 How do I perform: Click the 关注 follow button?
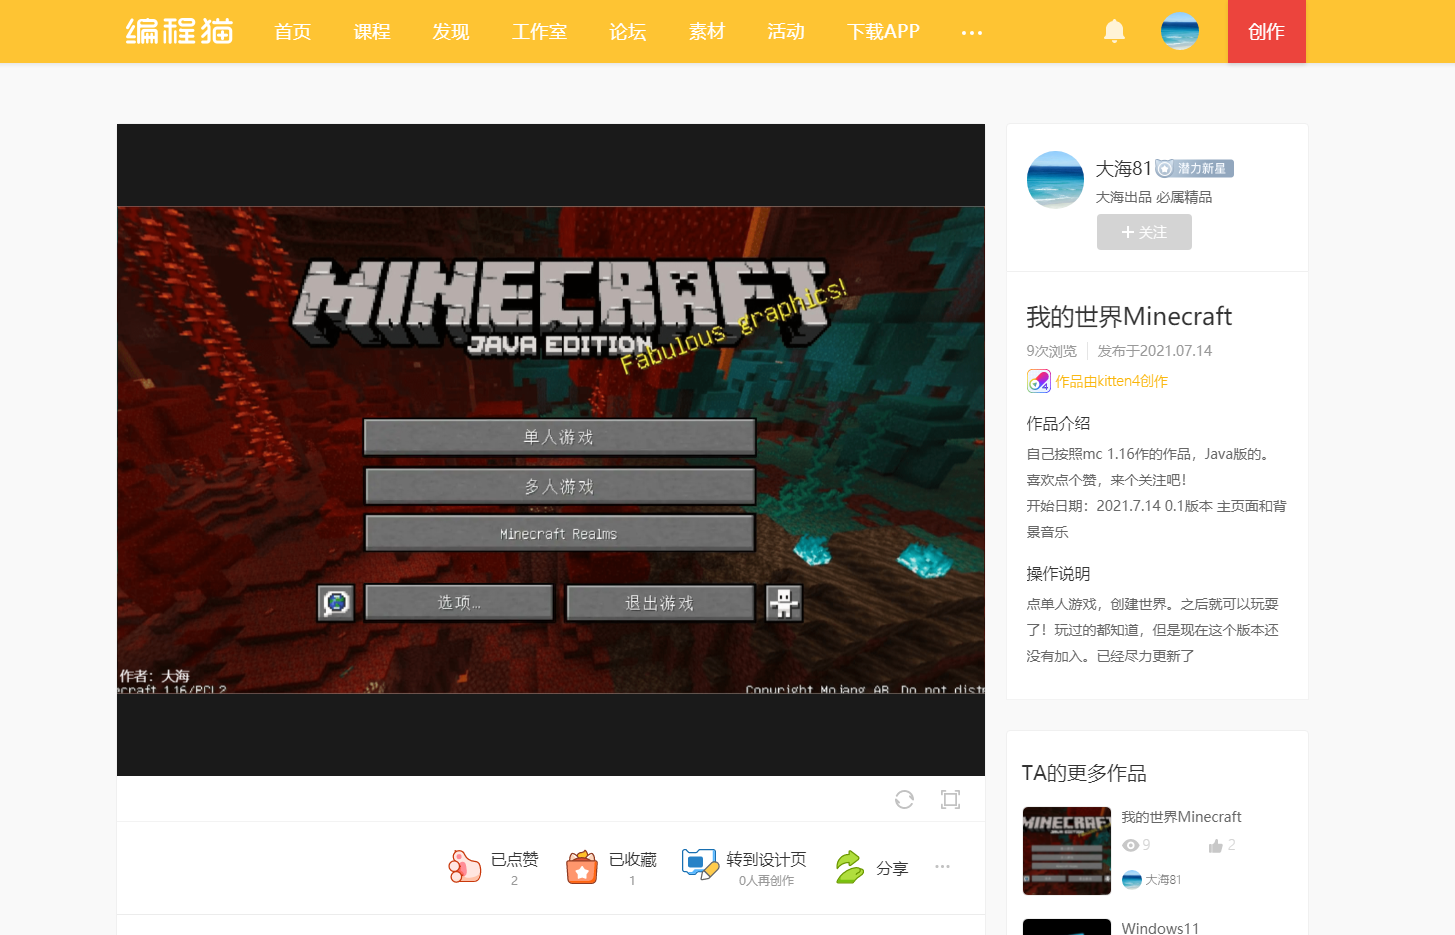coord(1144,232)
